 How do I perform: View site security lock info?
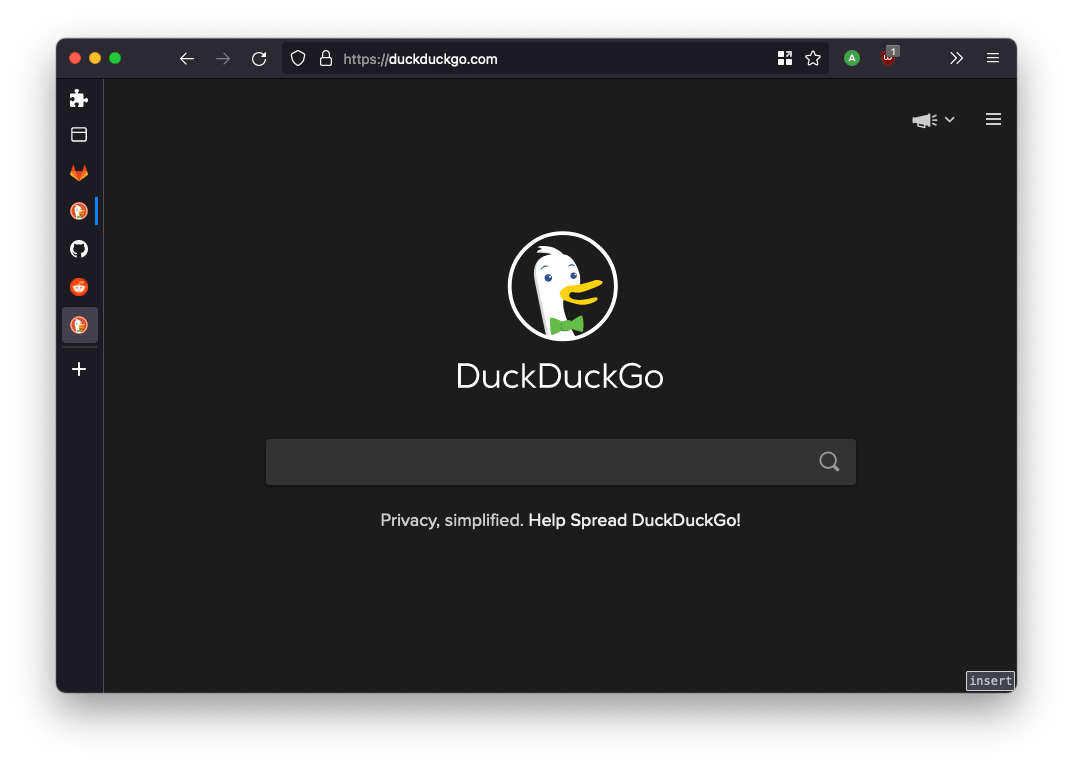coord(326,59)
